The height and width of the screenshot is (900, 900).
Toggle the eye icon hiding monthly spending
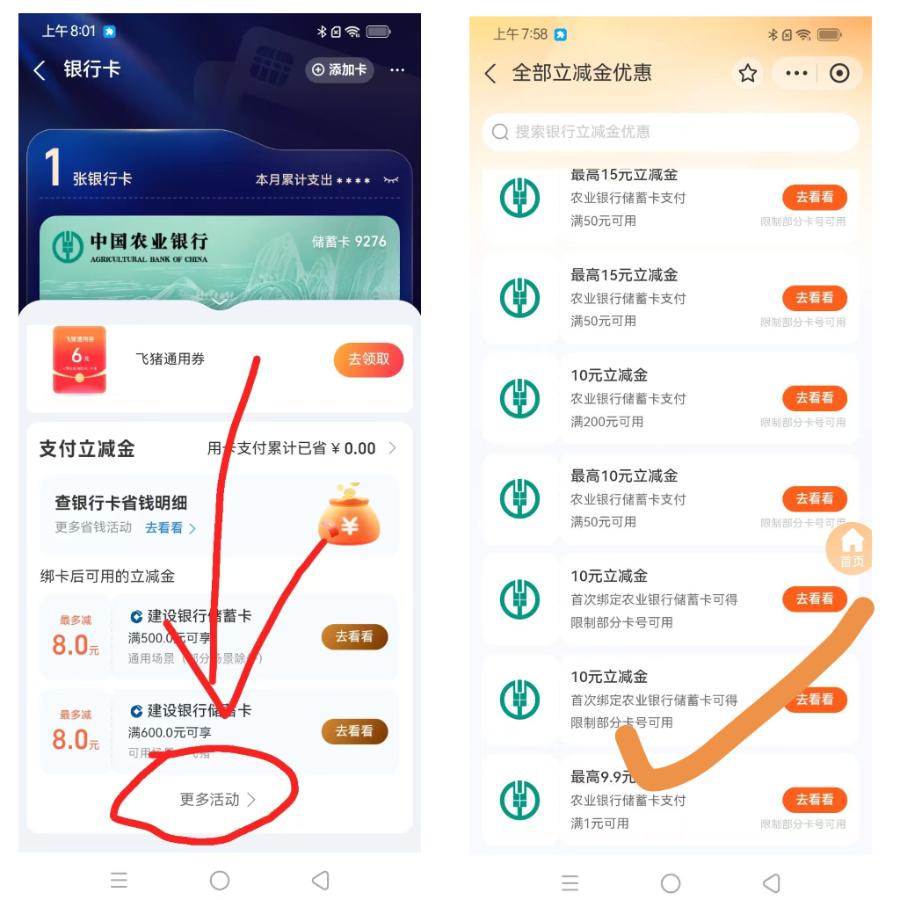[x=391, y=180]
